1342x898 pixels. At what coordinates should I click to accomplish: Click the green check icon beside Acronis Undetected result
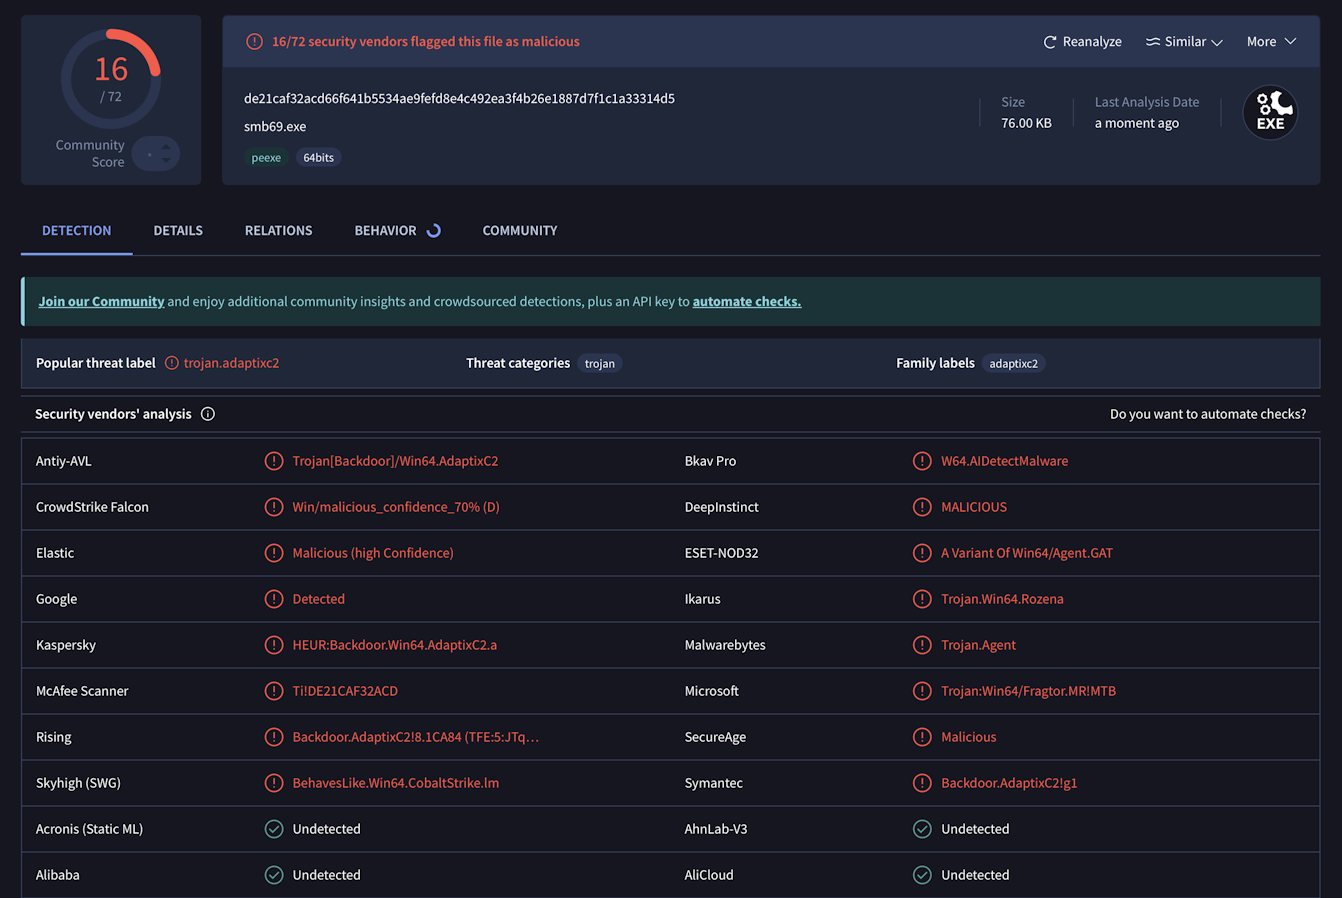coord(274,828)
